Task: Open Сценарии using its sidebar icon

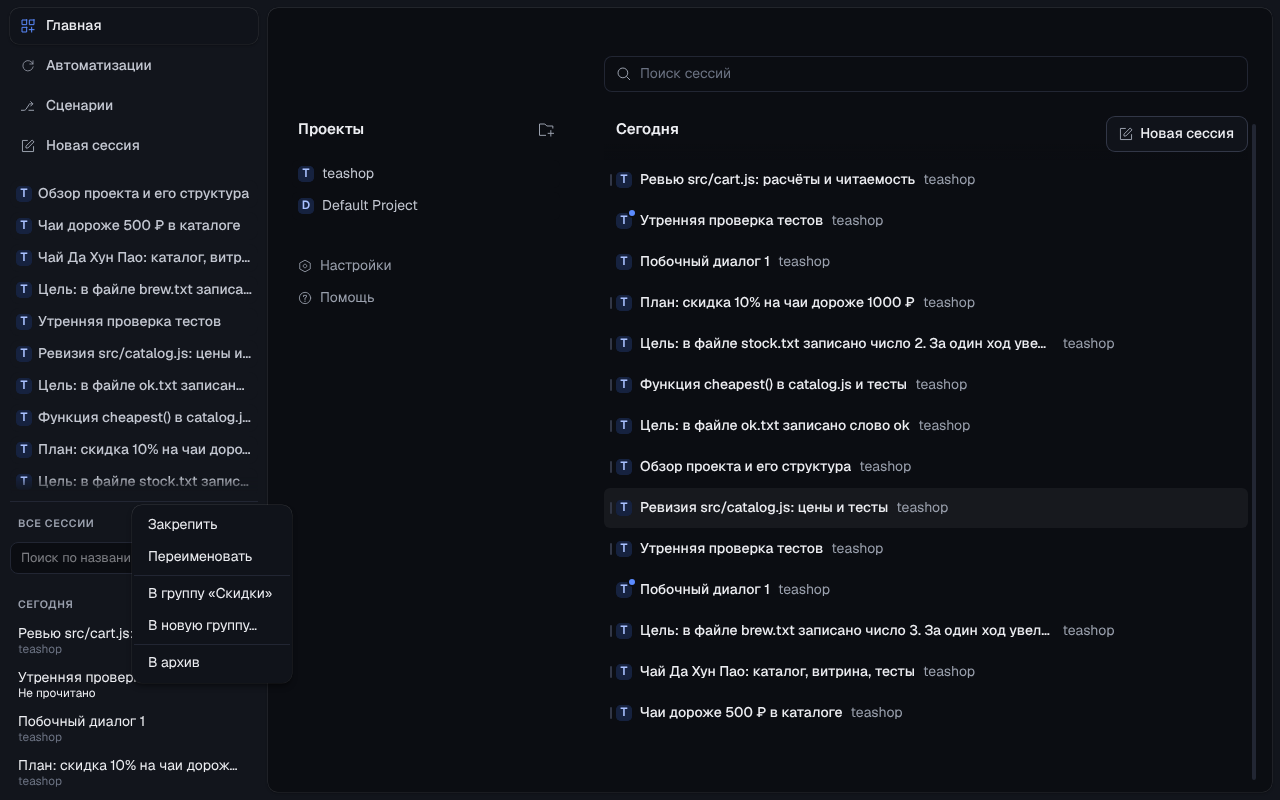Action: tap(28, 106)
